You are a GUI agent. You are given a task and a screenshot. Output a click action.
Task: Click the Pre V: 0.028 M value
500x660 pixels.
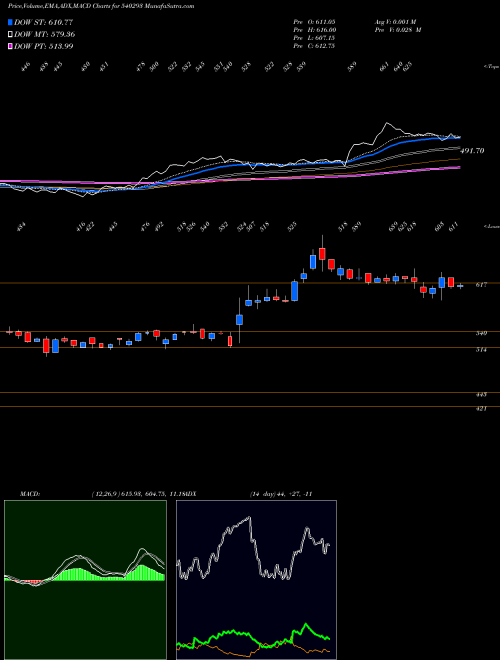point(398,30)
